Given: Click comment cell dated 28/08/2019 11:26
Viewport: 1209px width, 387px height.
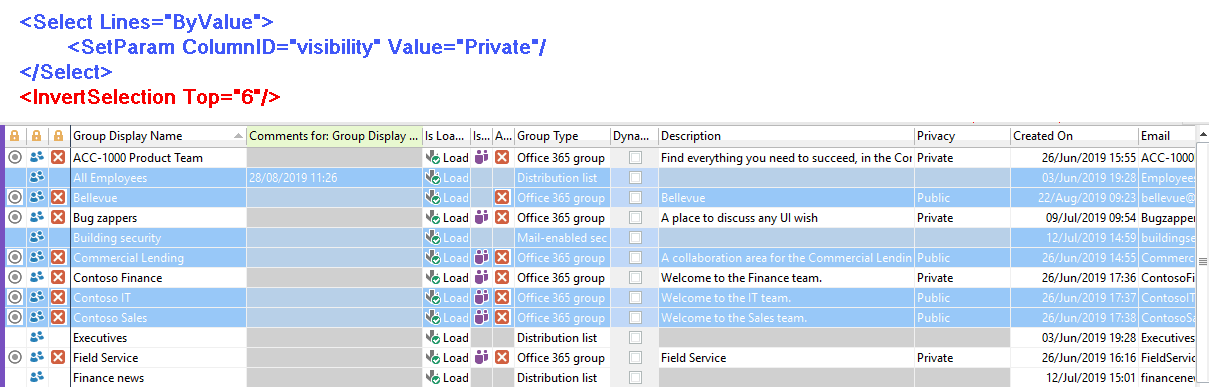Looking at the screenshot, I should (x=334, y=177).
